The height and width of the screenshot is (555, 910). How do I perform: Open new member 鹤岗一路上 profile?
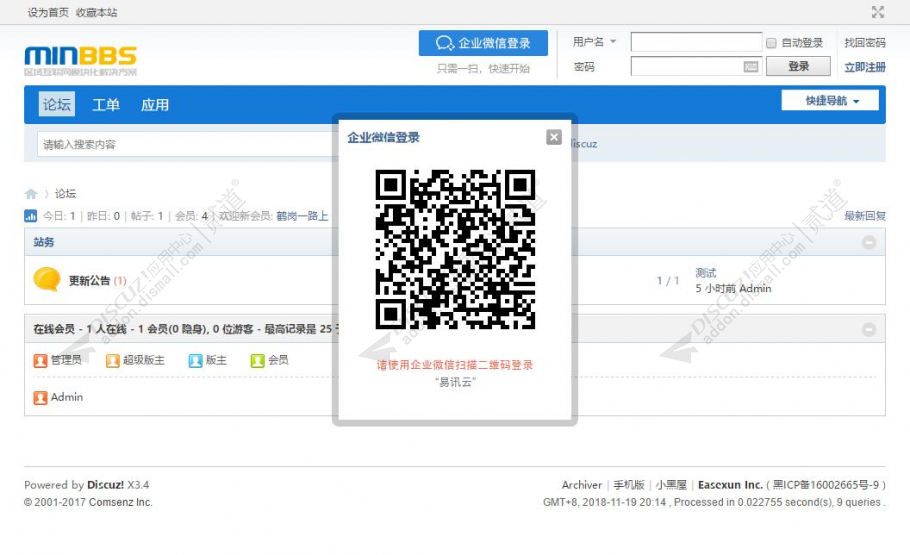pos(302,216)
